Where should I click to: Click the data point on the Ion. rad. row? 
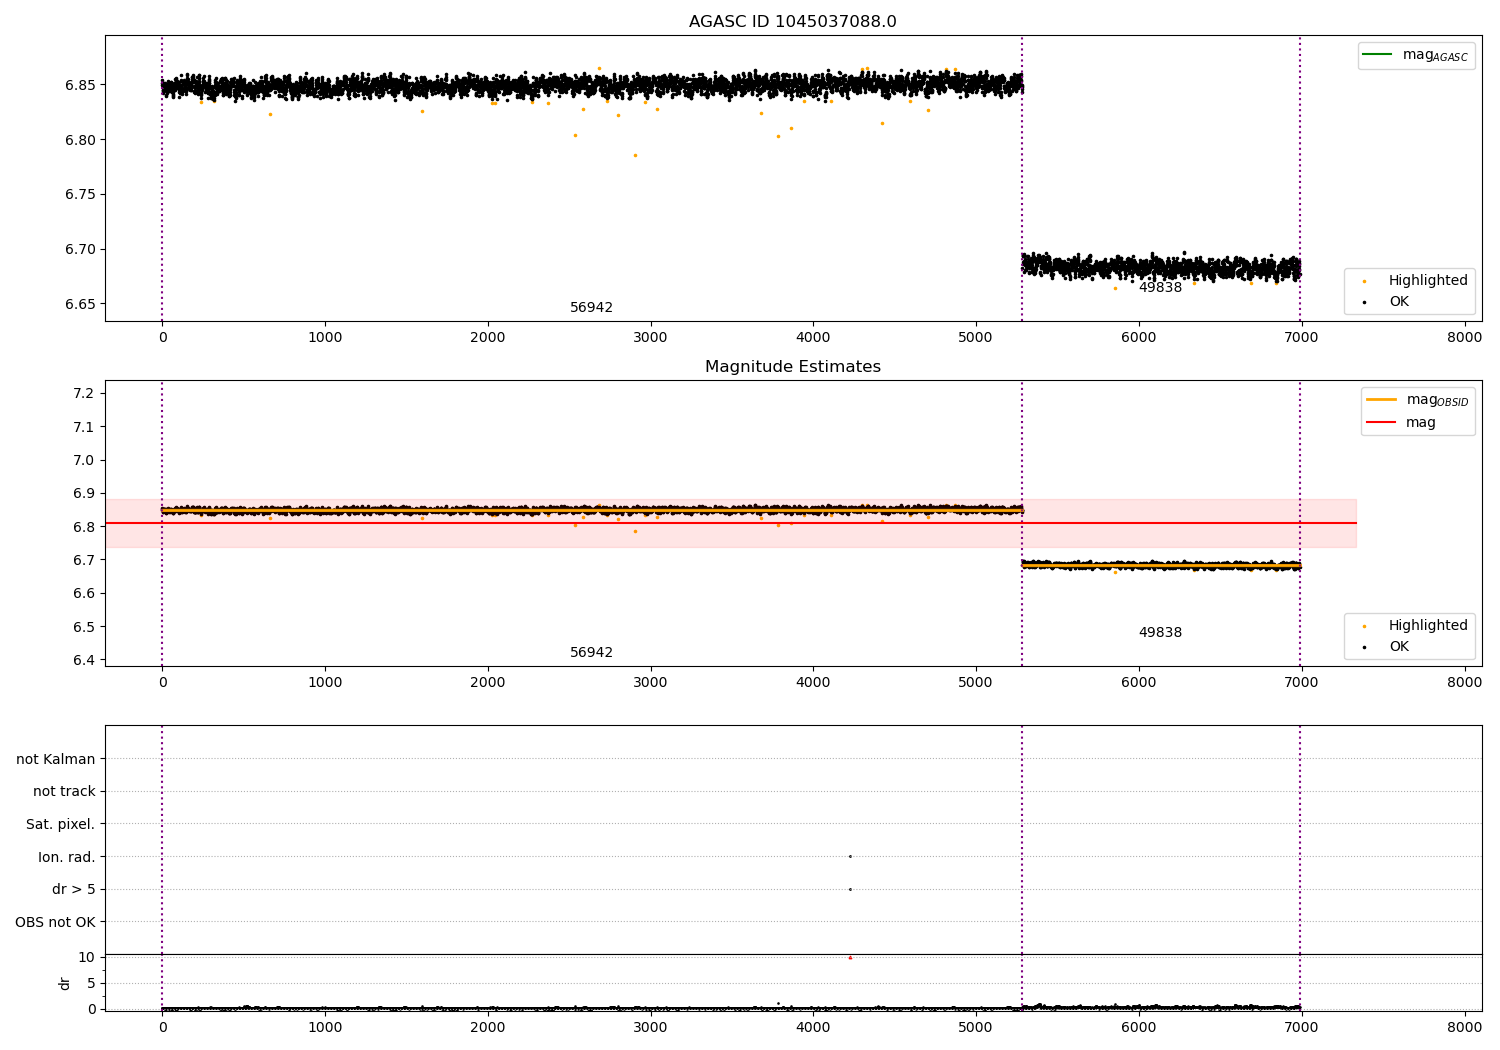[850, 856]
